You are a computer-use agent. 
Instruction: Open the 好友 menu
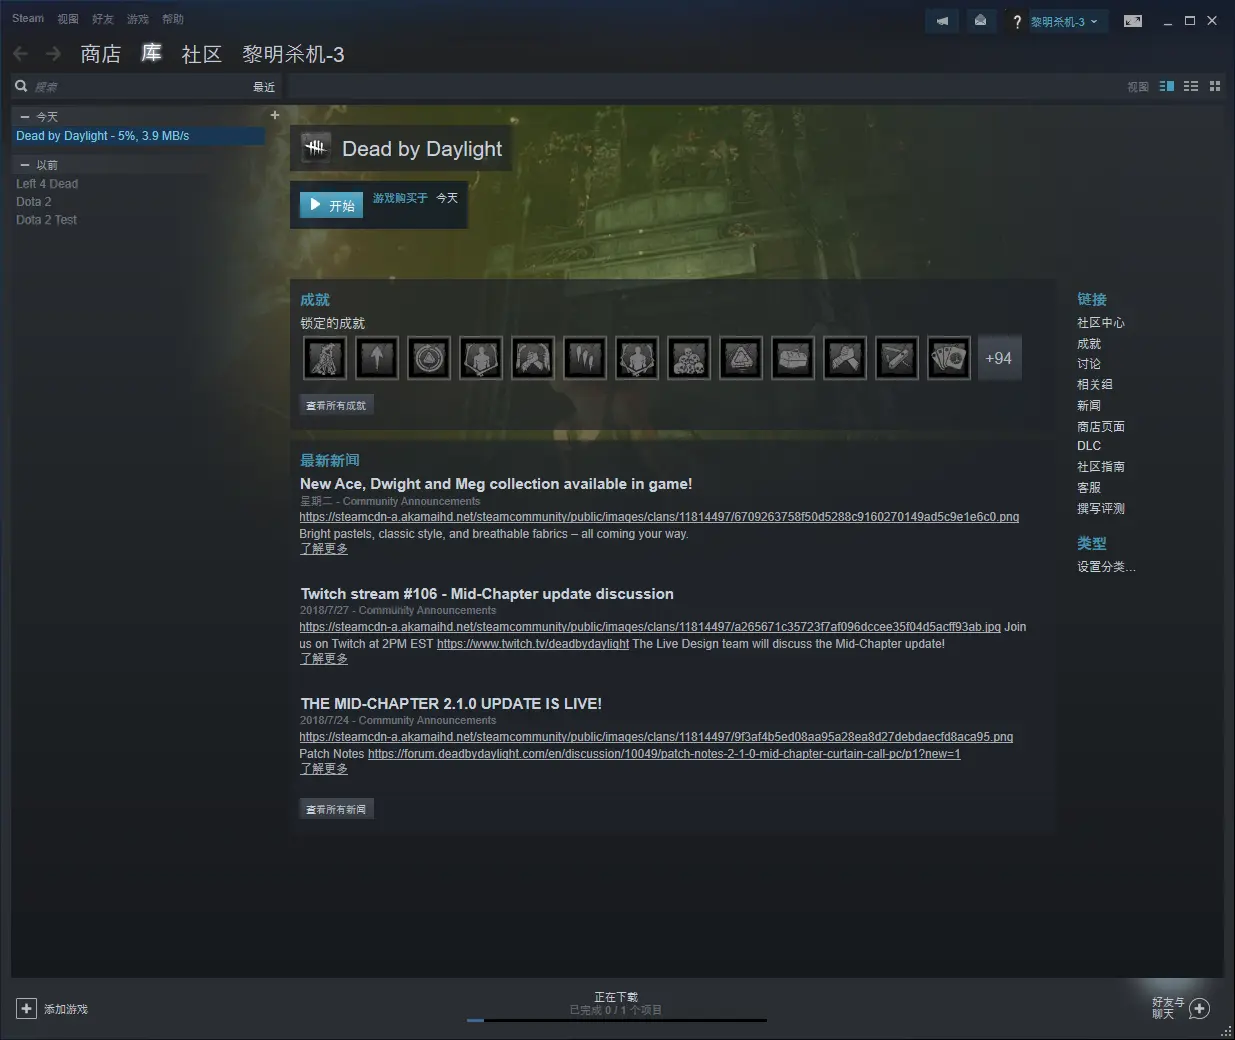coord(103,19)
